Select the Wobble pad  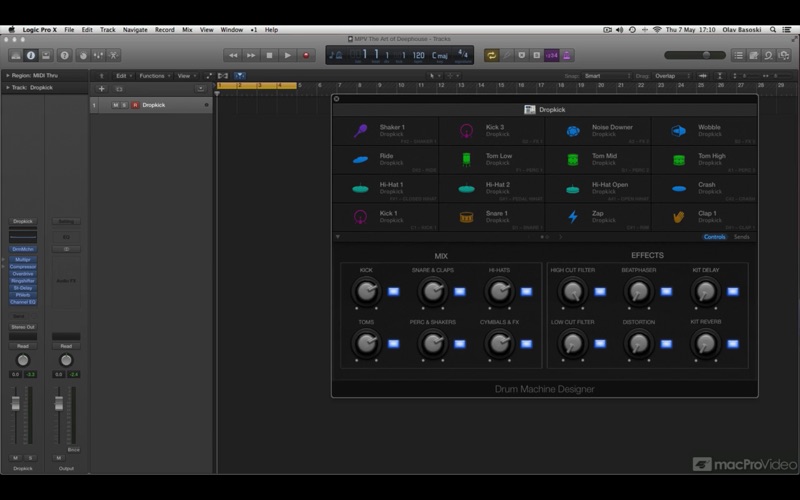[704, 131]
